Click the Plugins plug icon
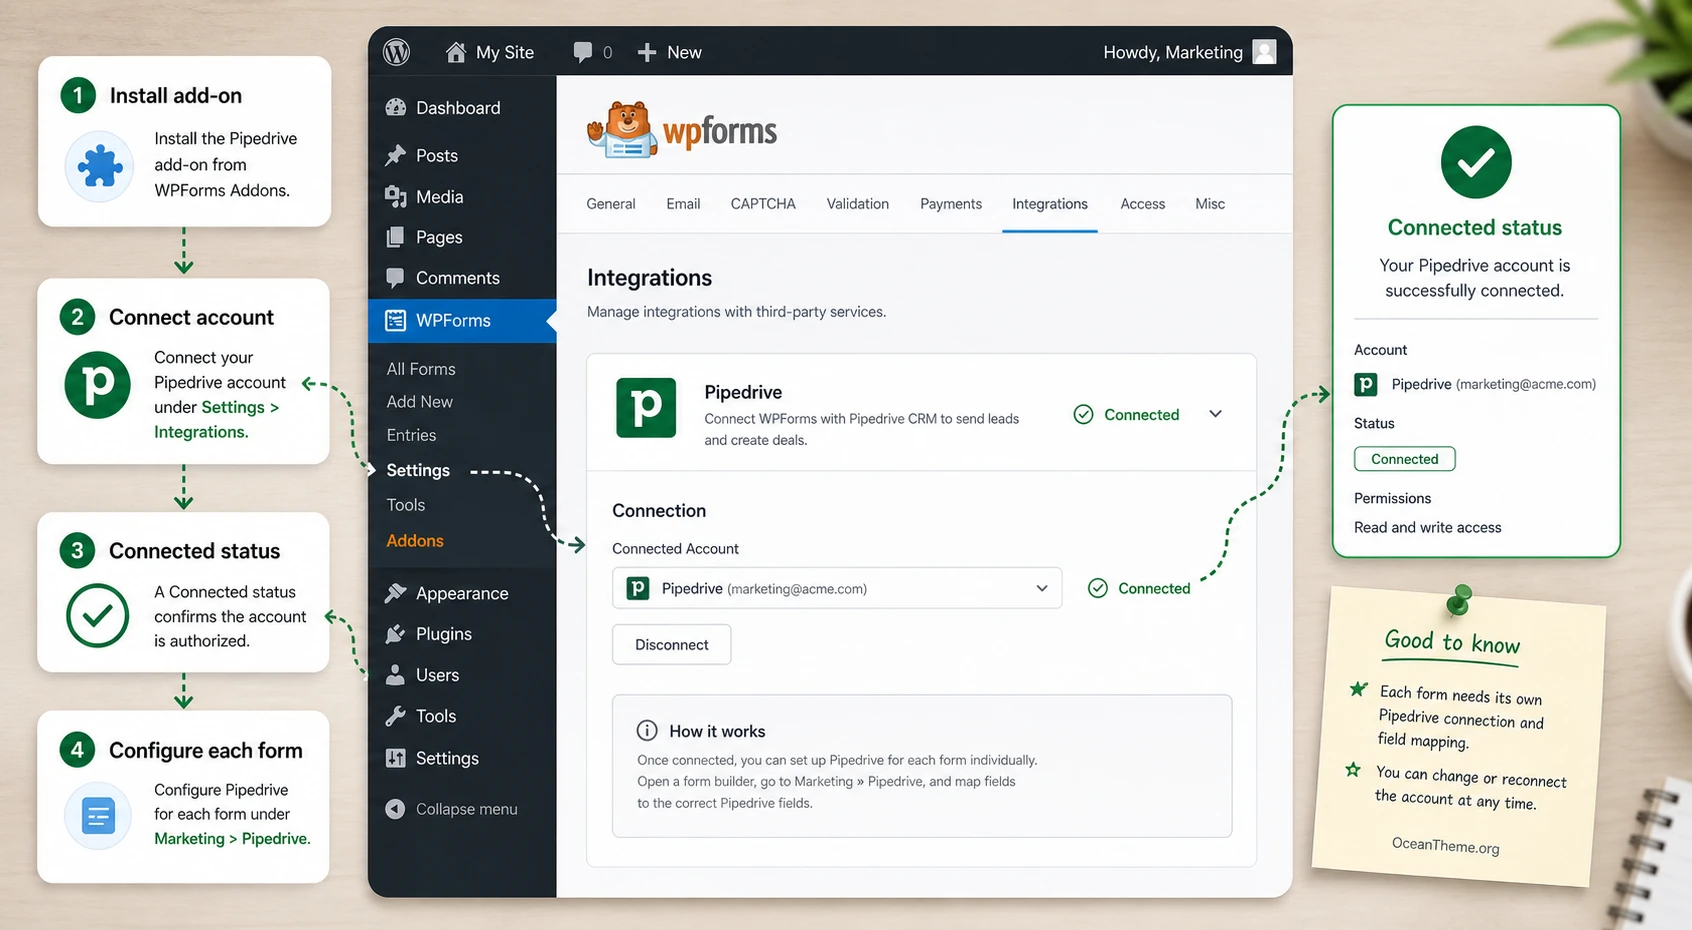1692x930 pixels. click(396, 634)
